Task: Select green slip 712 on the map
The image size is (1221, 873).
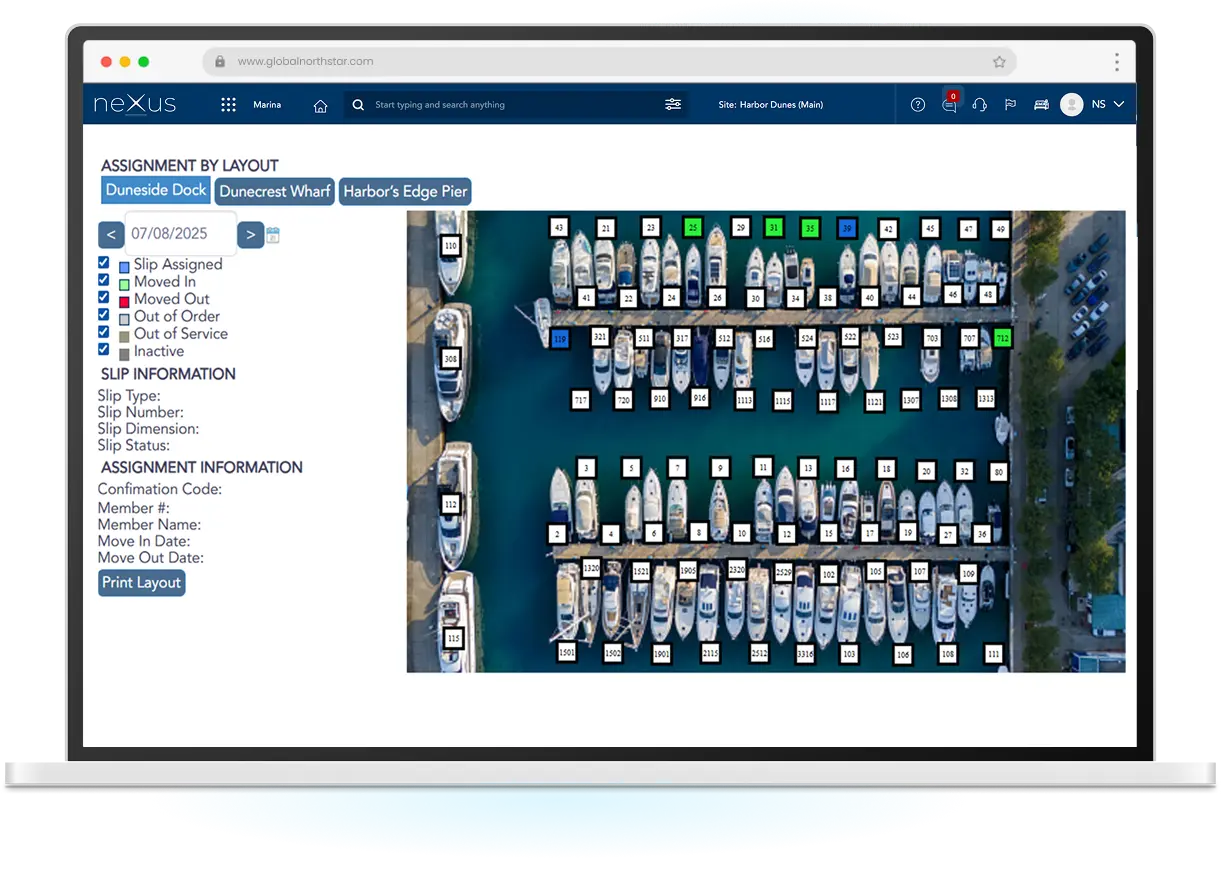Action: [x=1002, y=338]
